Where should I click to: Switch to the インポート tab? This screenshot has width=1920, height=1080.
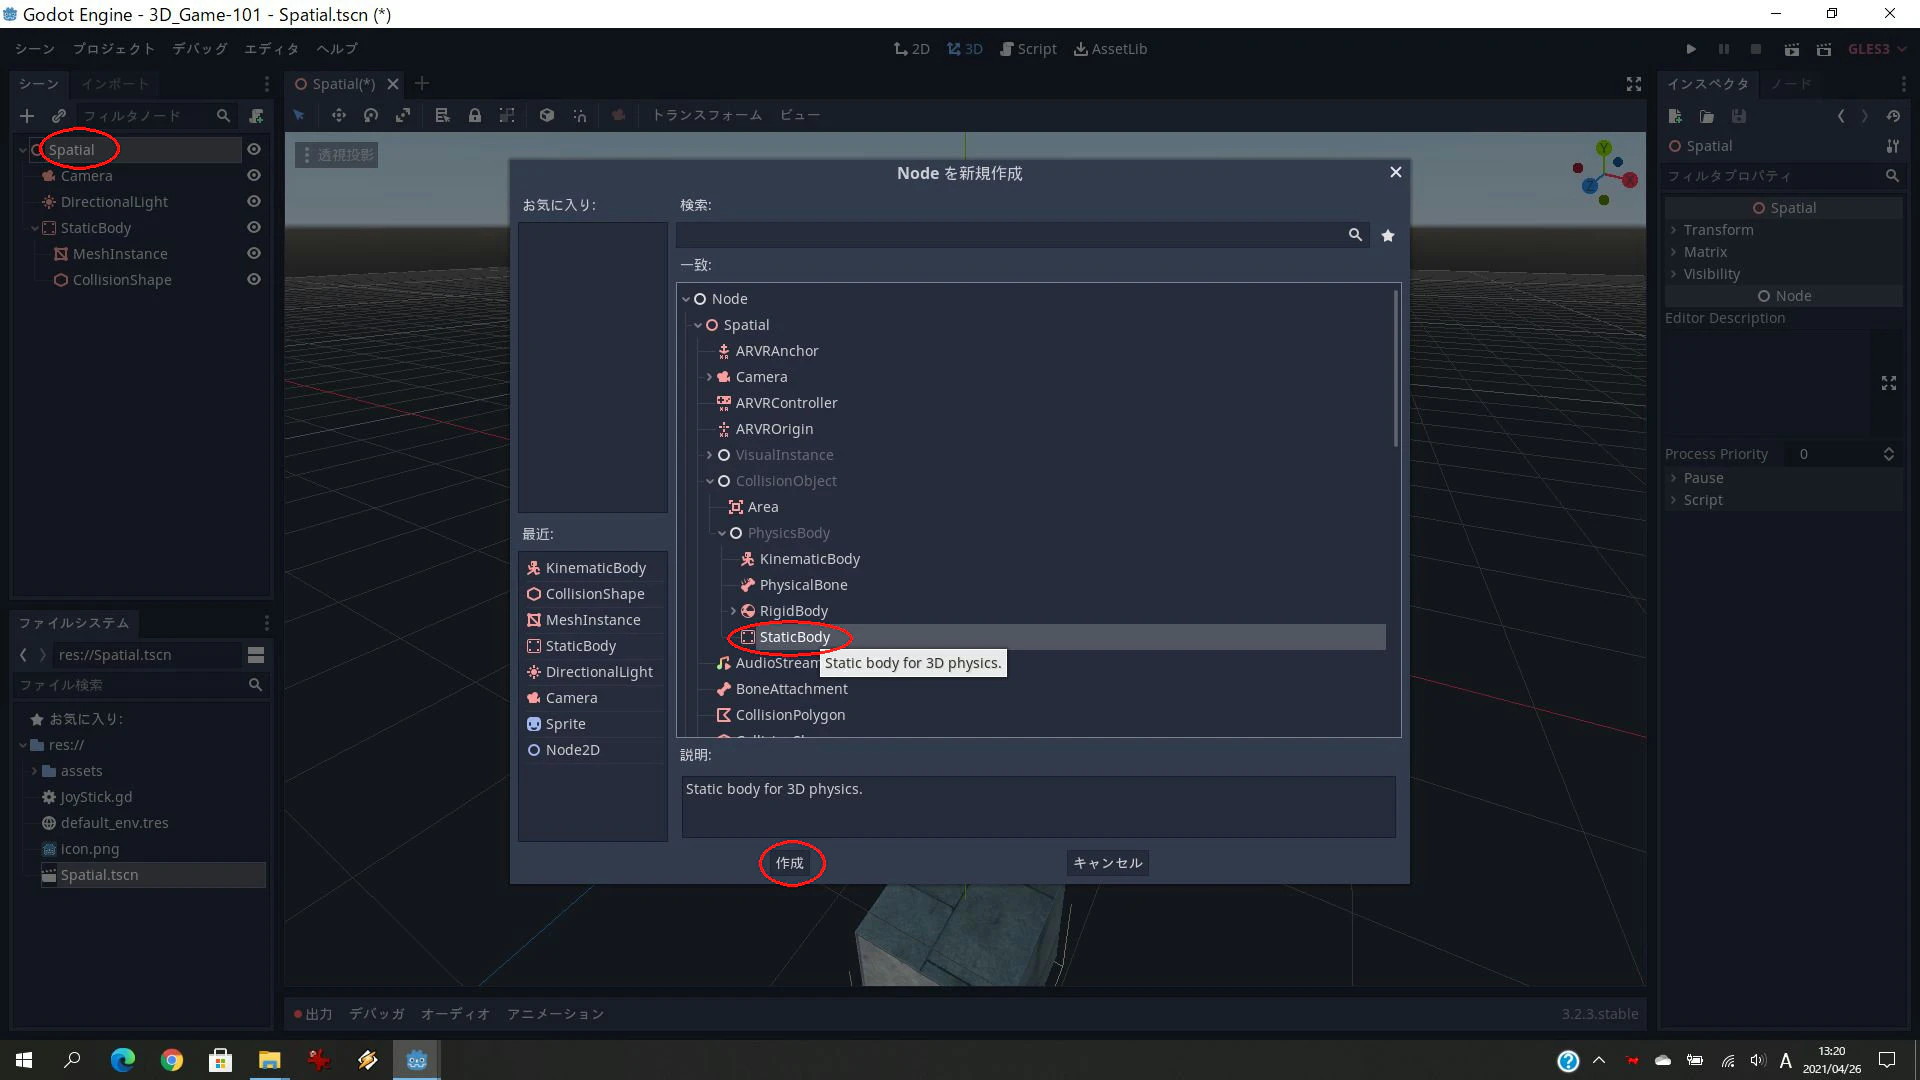[x=115, y=84]
